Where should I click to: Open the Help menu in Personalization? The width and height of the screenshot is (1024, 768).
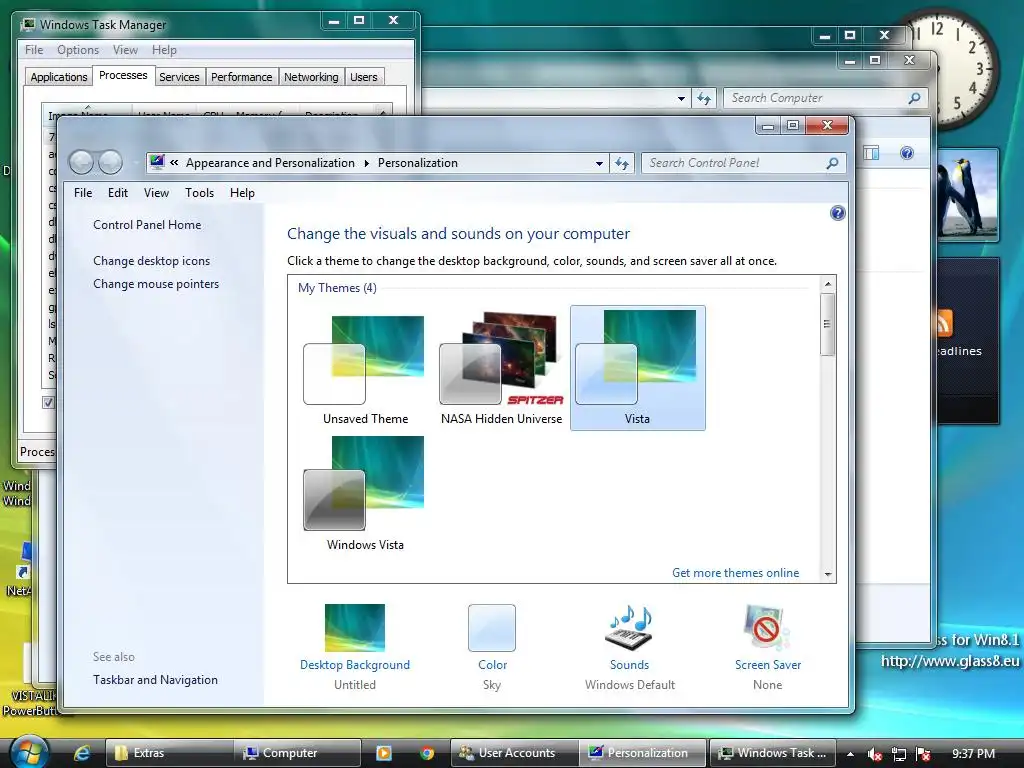click(242, 193)
